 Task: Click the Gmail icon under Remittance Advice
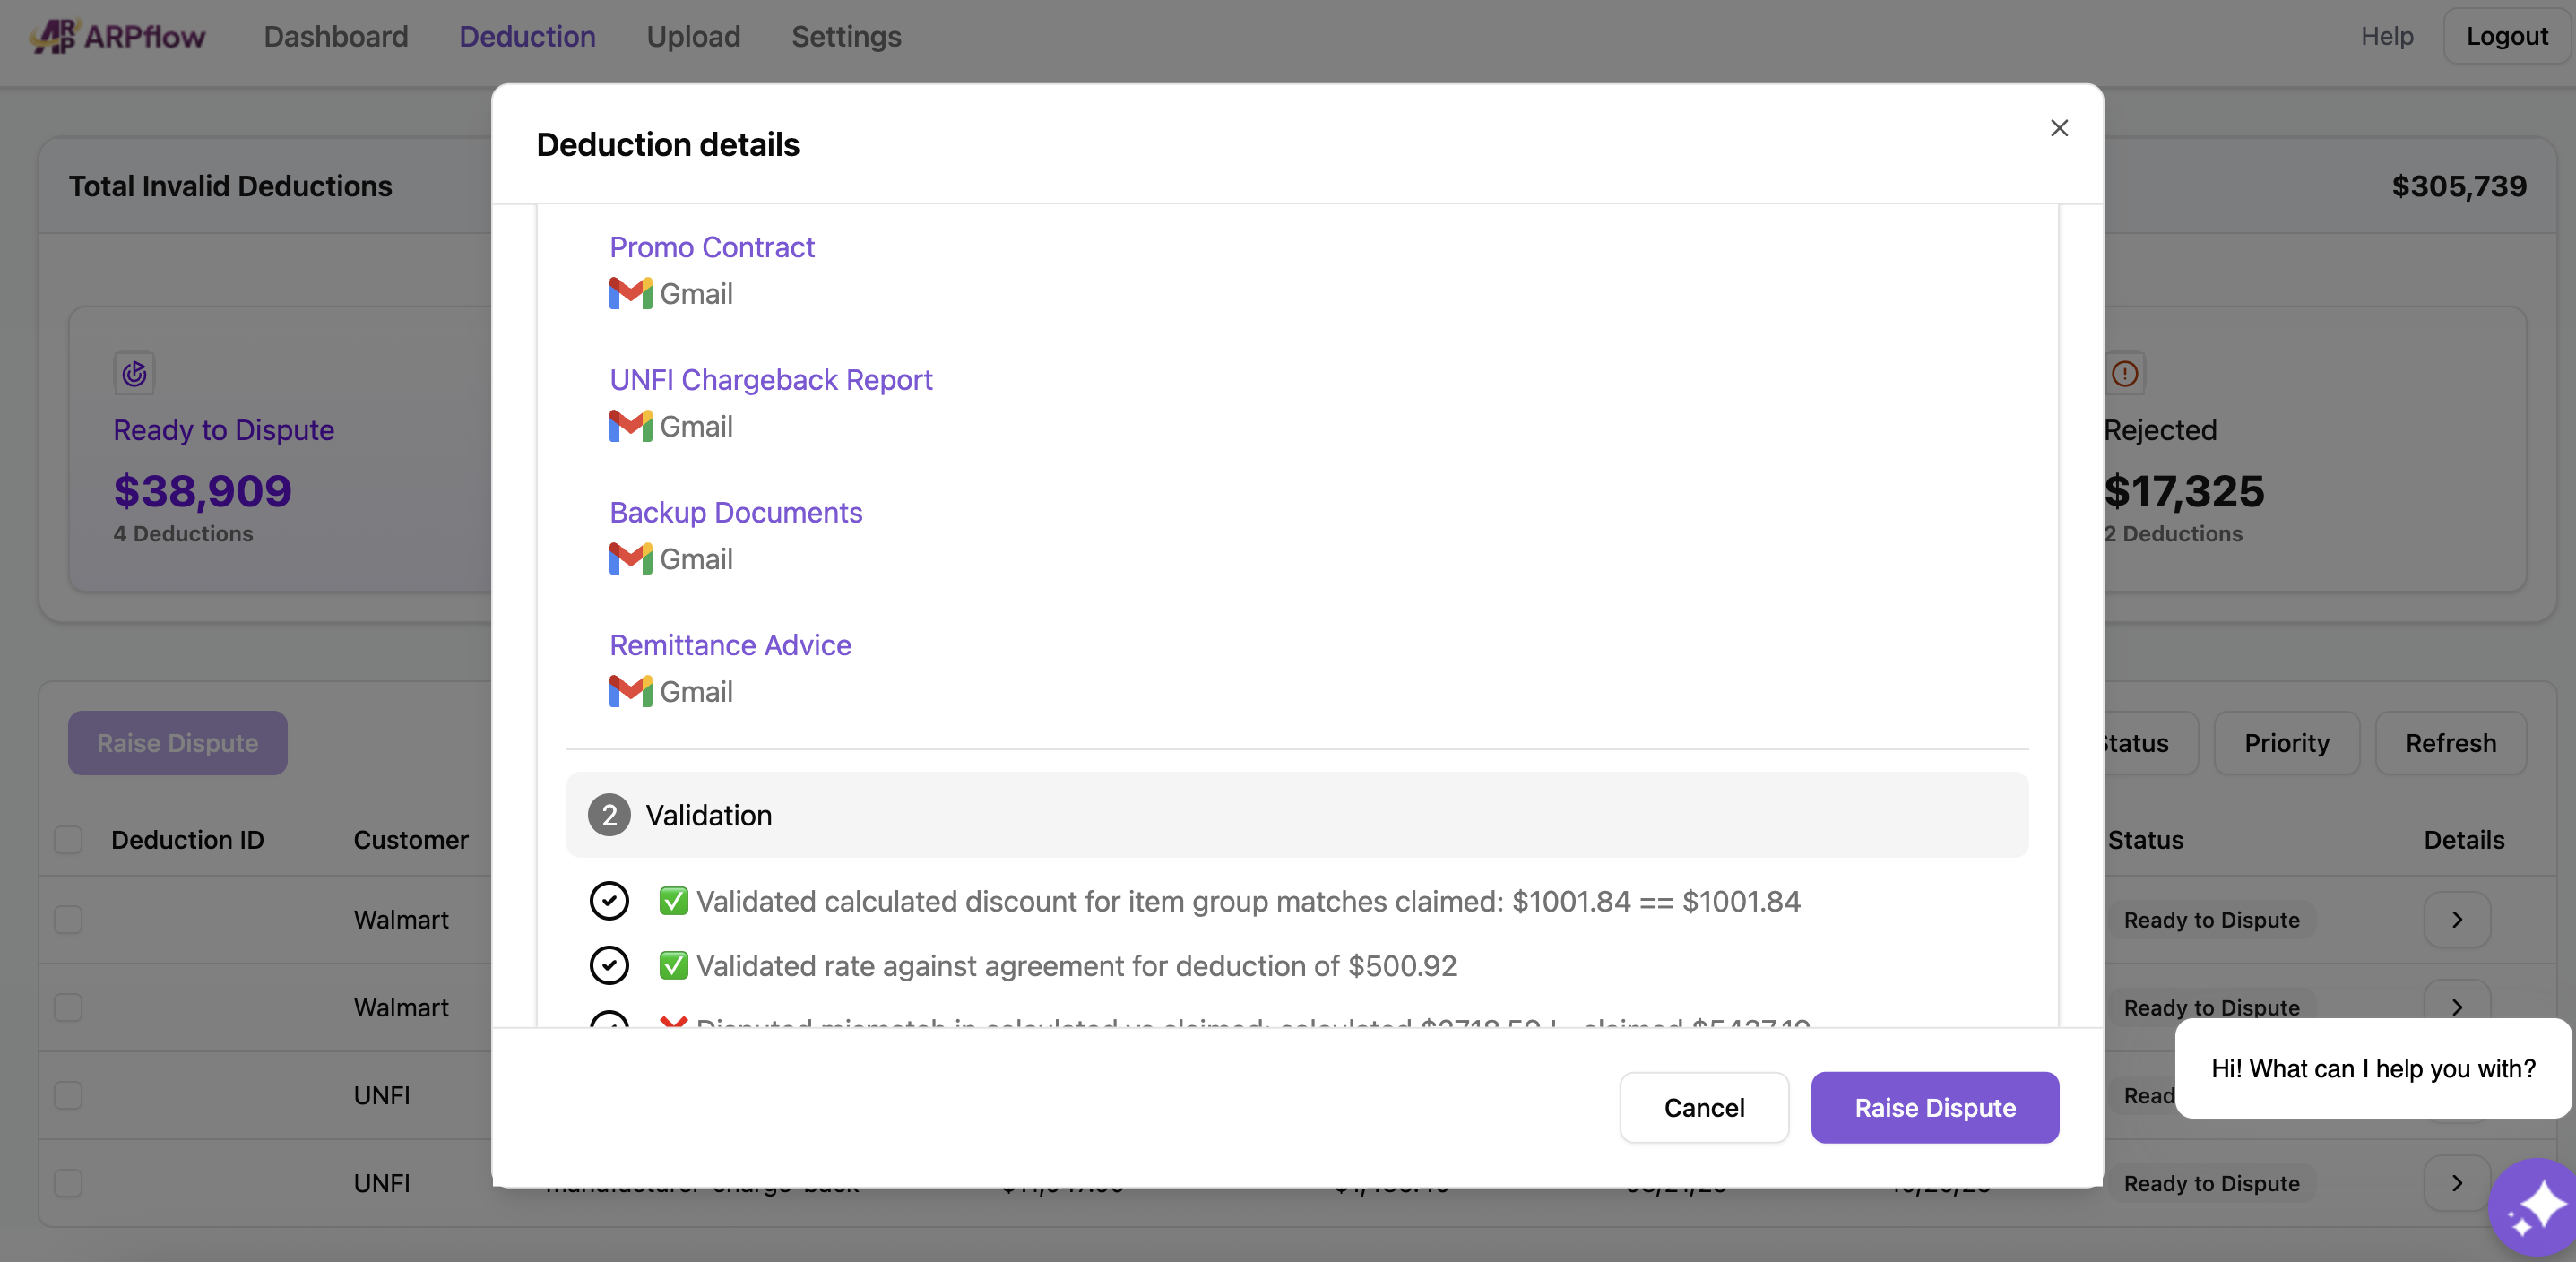(630, 691)
